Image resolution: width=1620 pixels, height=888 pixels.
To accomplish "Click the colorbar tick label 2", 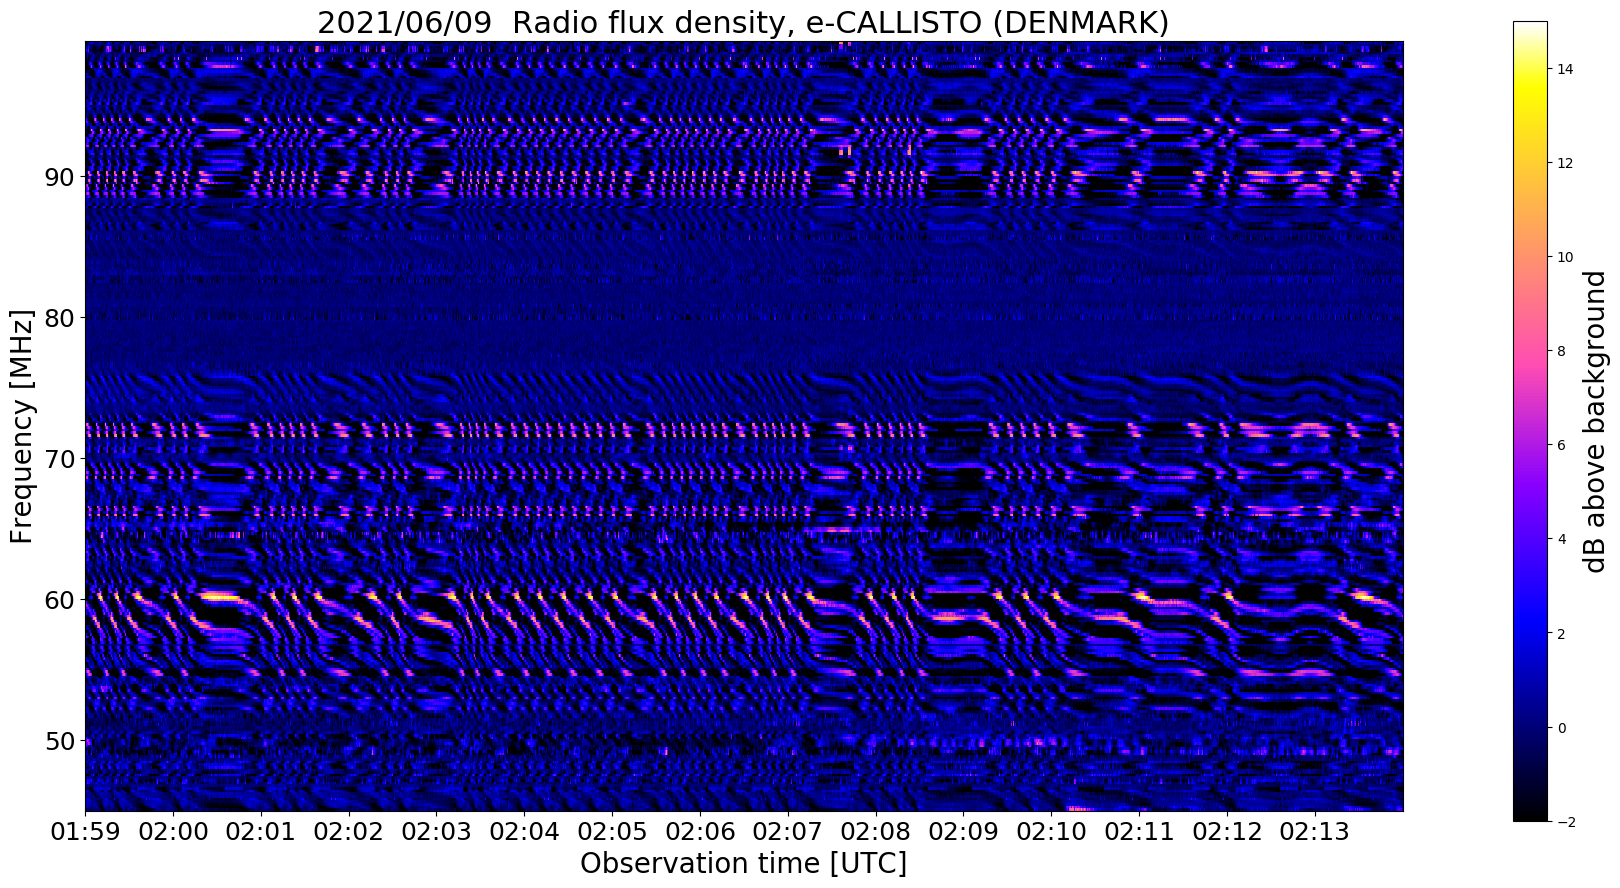I will pyautogui.click(x=1560, y=634).
